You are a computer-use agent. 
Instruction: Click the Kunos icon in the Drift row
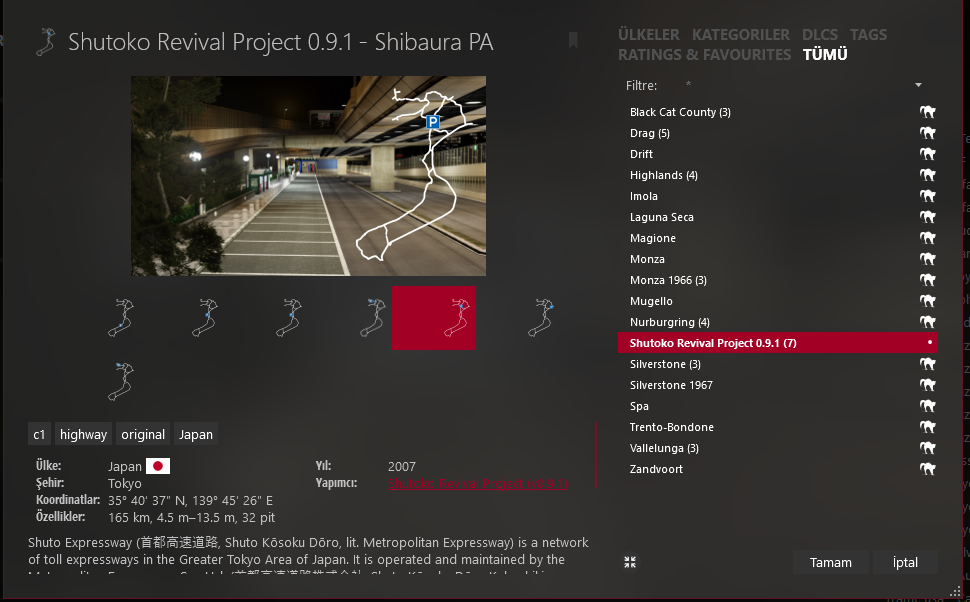[927, 154]
